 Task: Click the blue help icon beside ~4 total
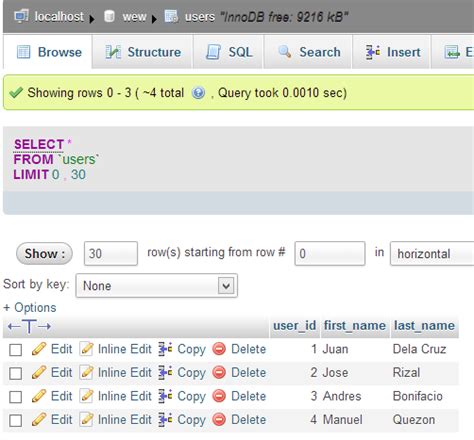pyautogui.click(x=198, y=93)
